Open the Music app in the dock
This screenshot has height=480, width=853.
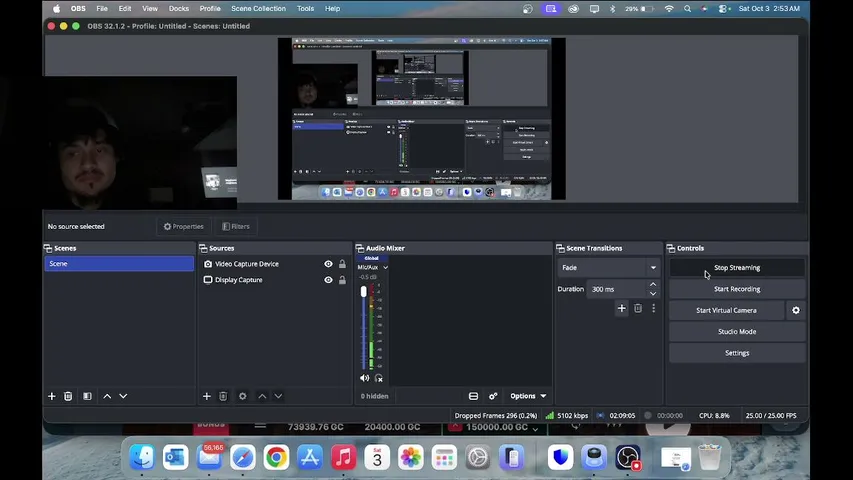[343, 457]
